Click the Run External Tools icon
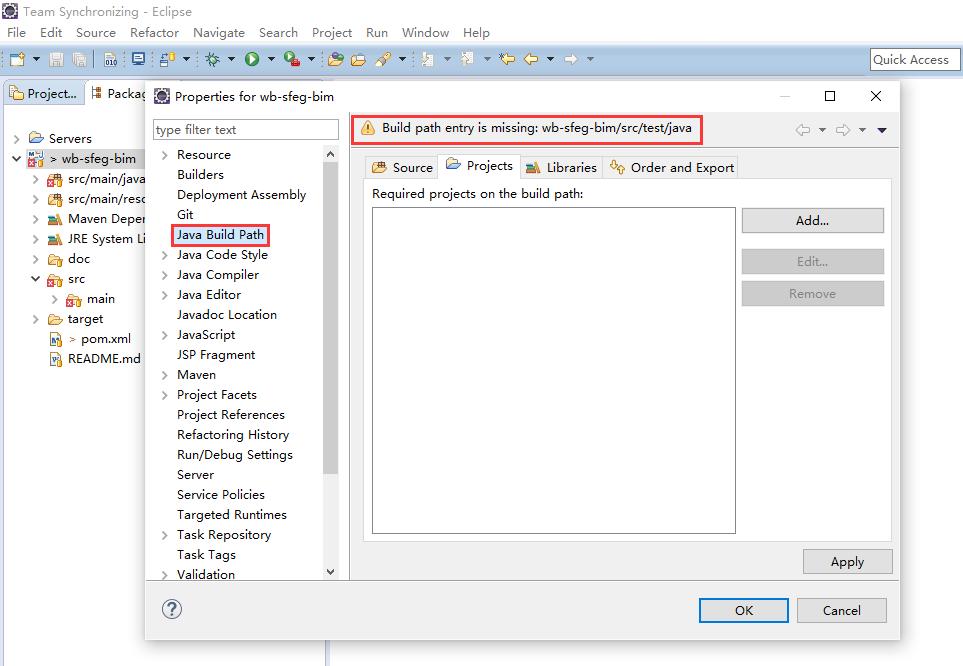Screen dimensions: 963x666 291,59
